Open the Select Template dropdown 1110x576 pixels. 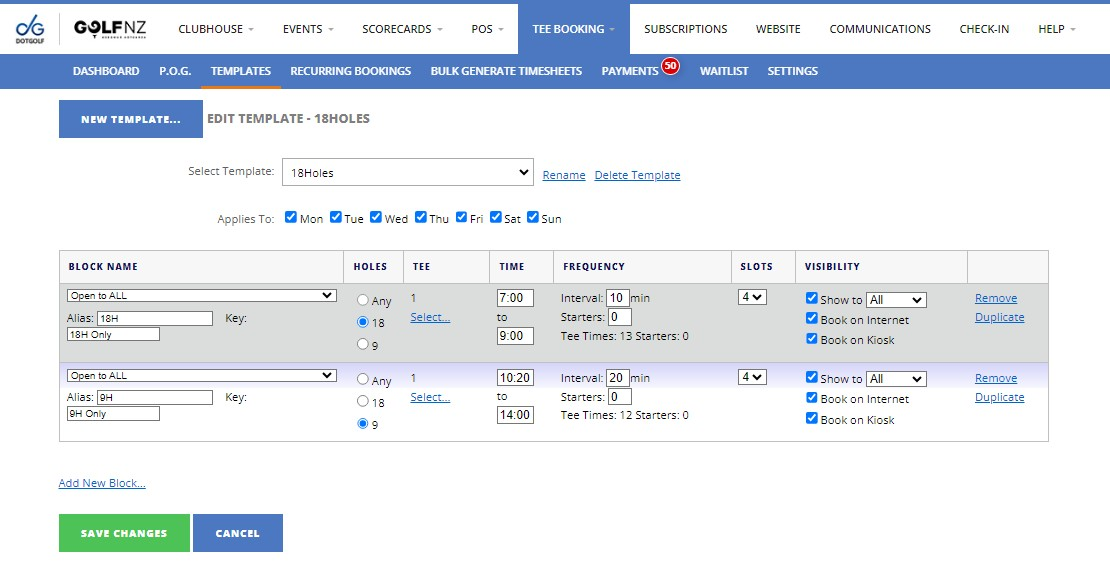pos(407,173)
